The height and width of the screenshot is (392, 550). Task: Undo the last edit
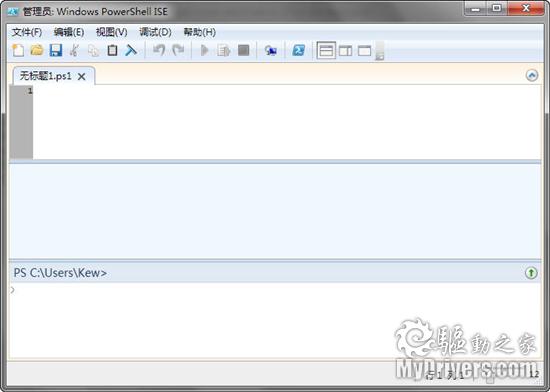tap(159, 50)
